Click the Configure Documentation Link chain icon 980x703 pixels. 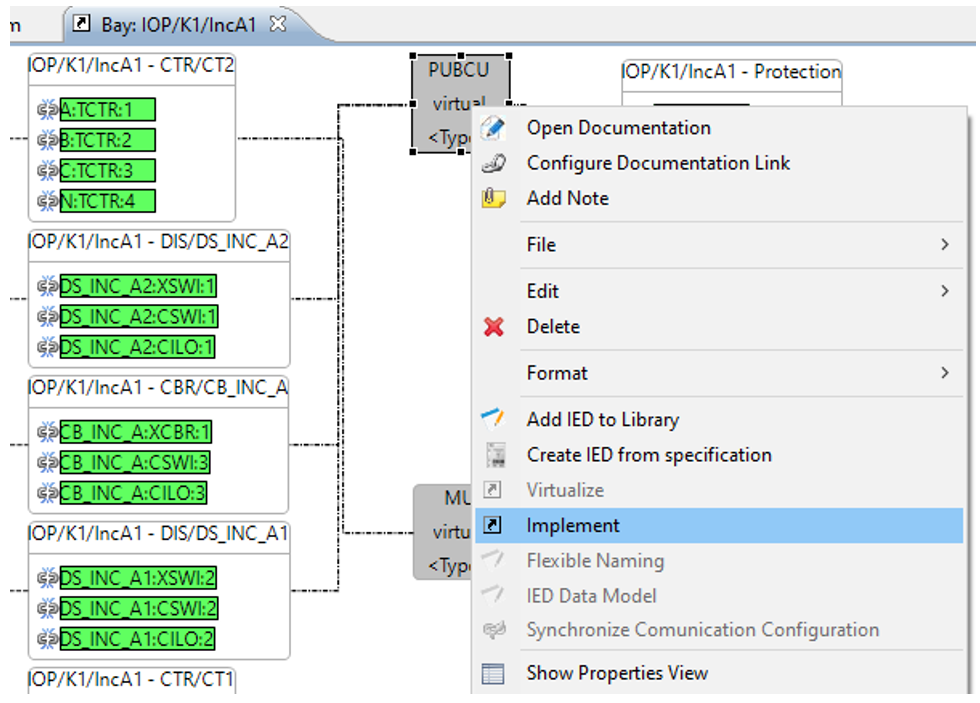(x=494, y=163)
